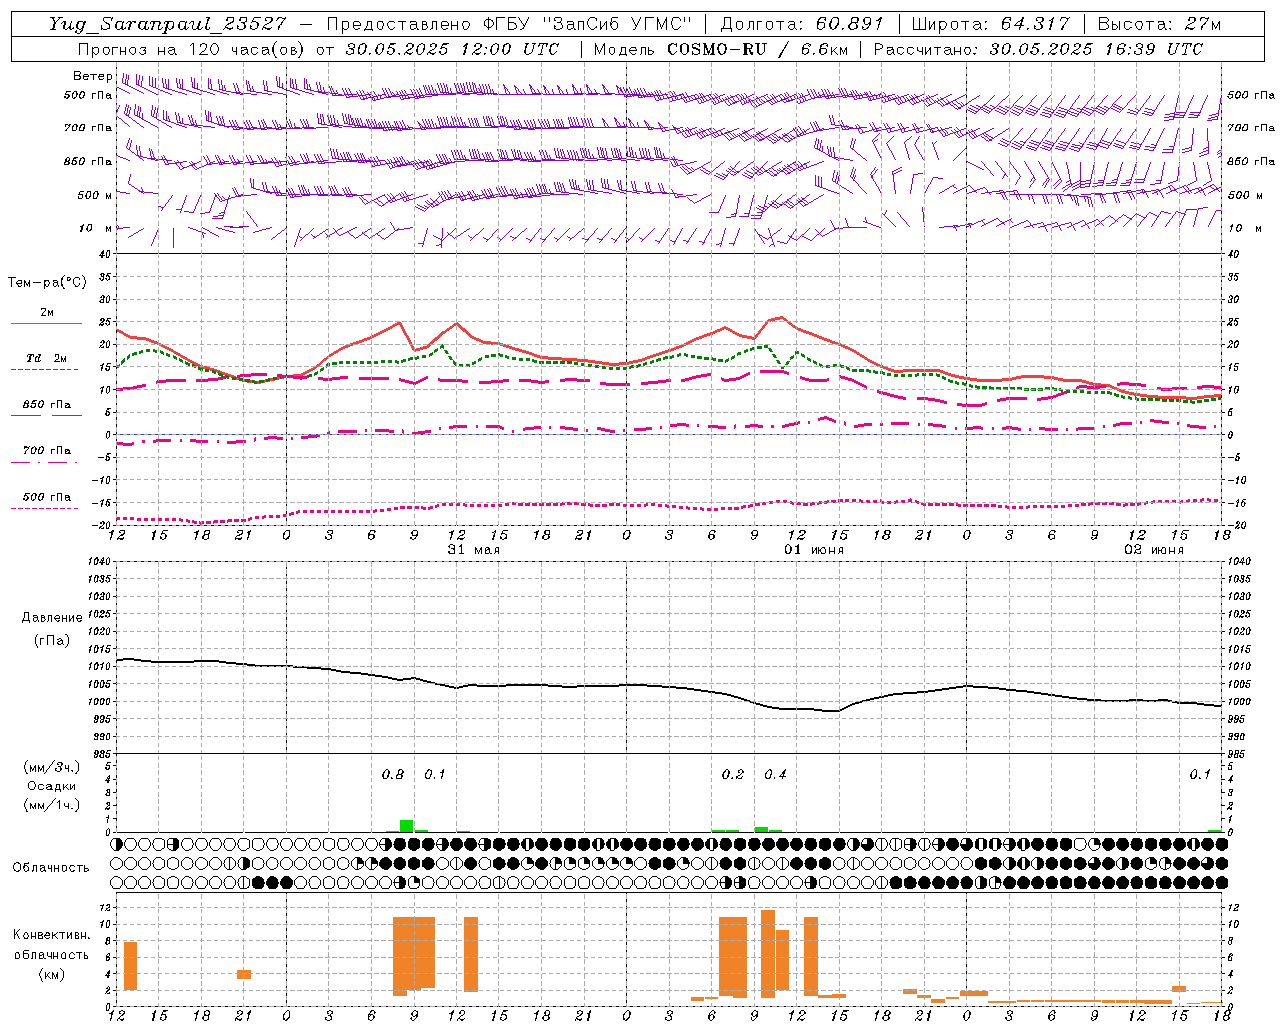Click the 'Рассчитано: 30.05.2025 16:39 UTC' text

click(x=1038, y=49)
